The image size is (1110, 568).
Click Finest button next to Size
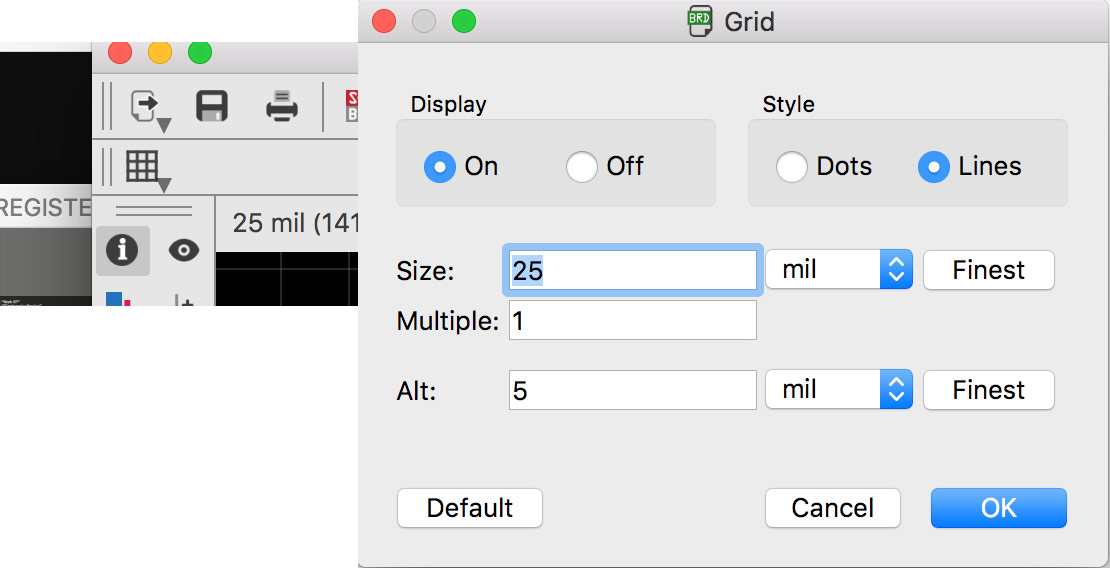pos(988,270)
